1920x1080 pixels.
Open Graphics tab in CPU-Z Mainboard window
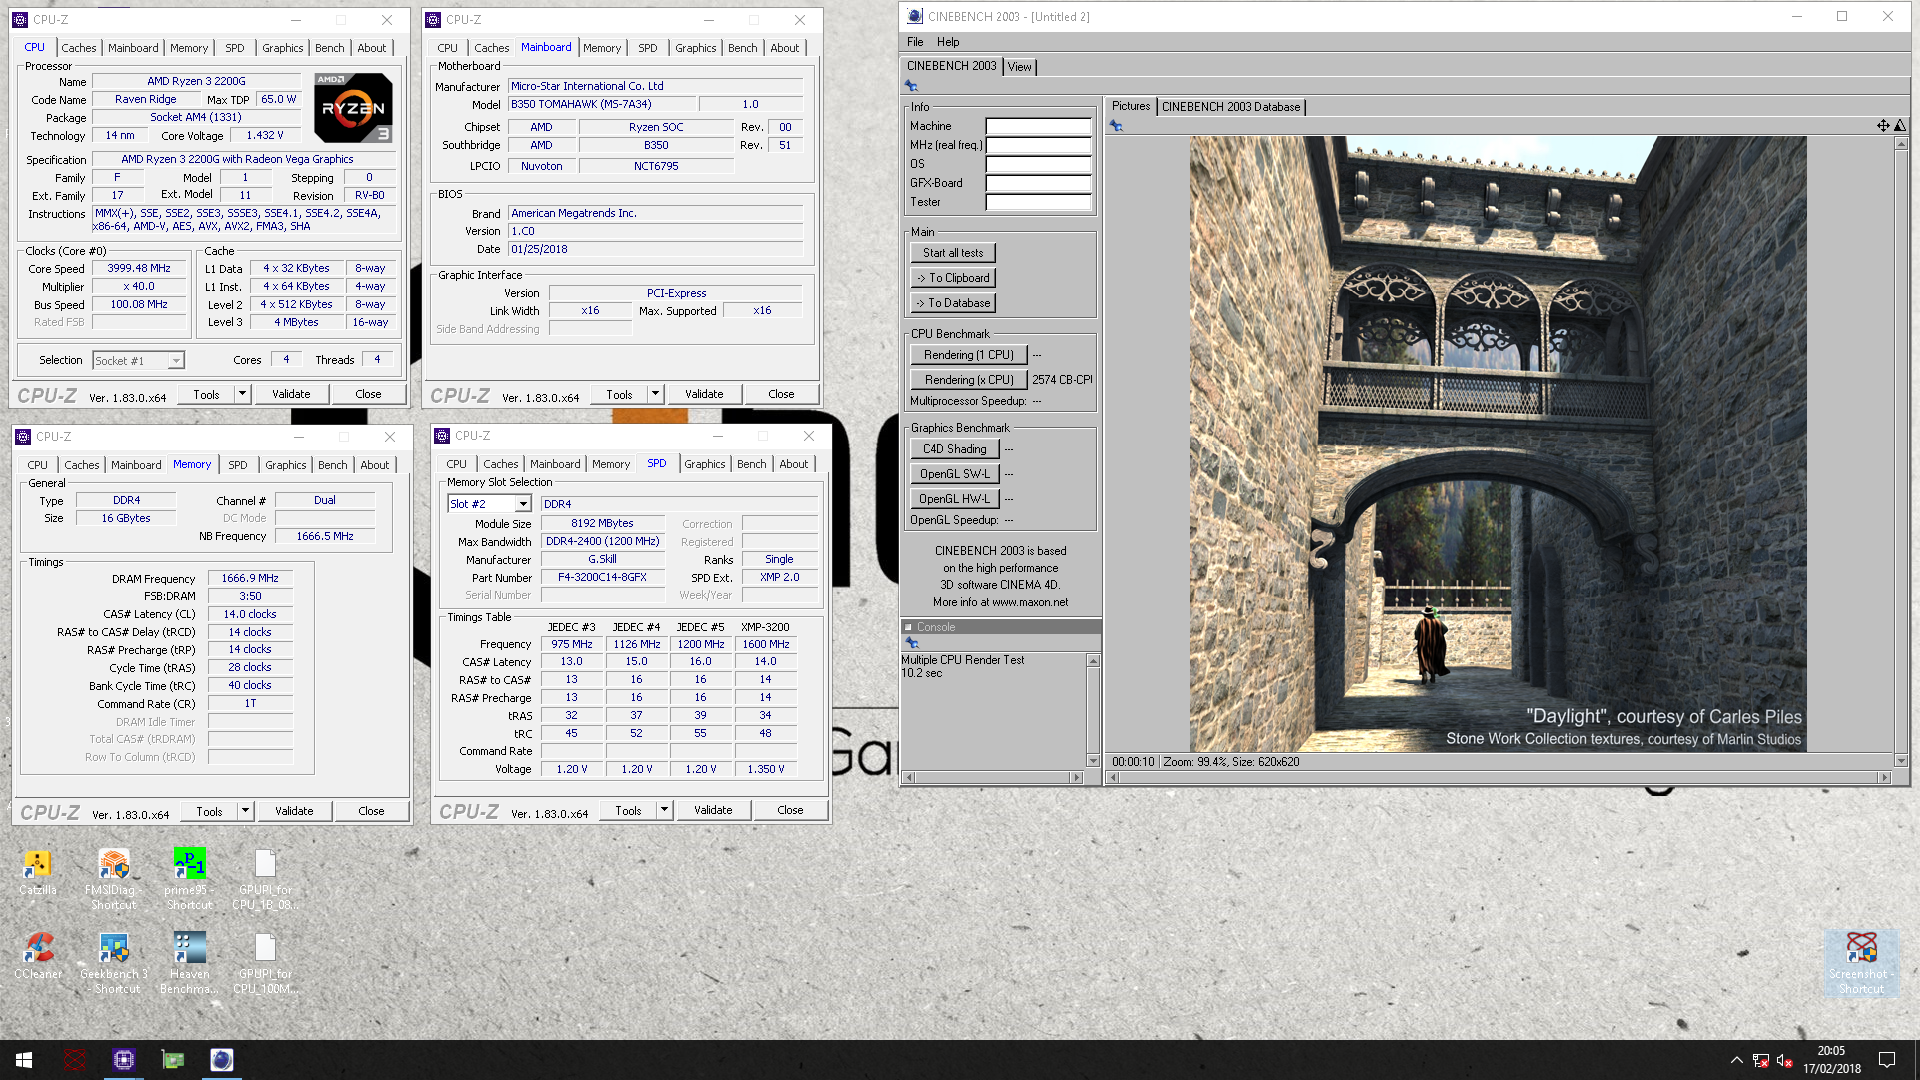695,48
